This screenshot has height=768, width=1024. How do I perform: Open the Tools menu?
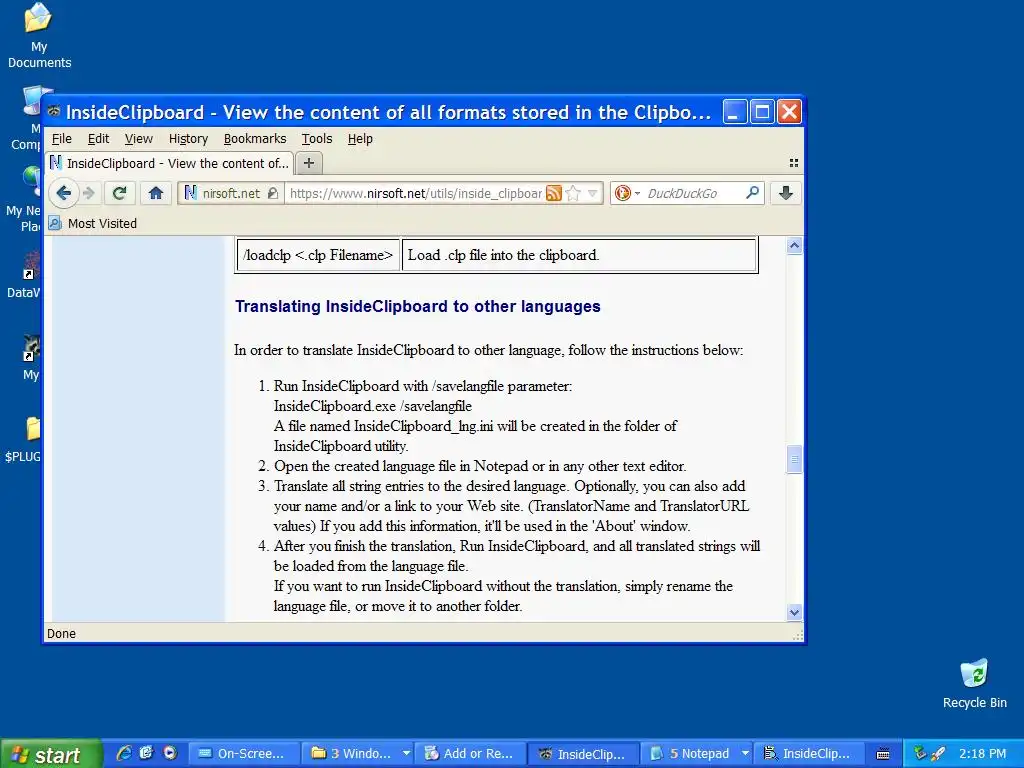coord(317,138)
